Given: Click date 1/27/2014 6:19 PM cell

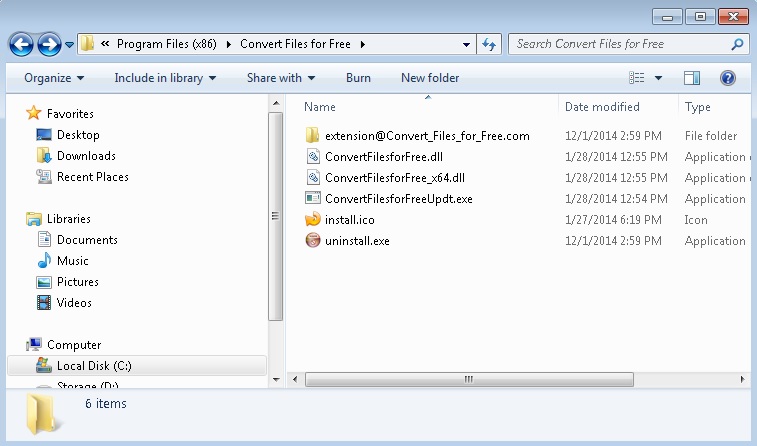Looking at the screenshot, I should coord(613,220).
